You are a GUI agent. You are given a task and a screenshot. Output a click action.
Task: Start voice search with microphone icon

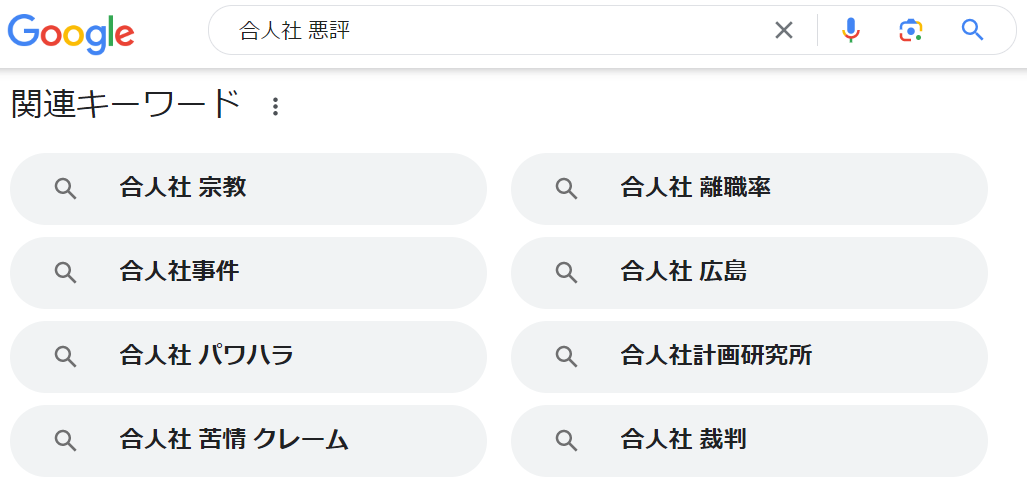(850, 31)
